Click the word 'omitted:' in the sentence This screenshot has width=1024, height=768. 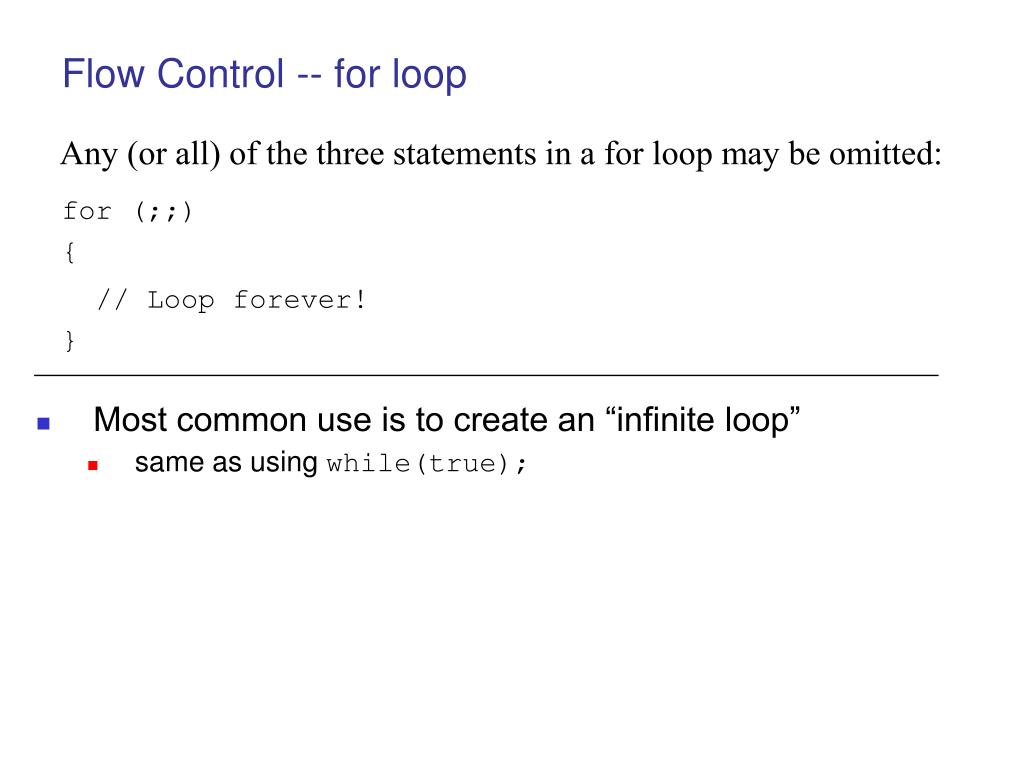(x=886, y=154)
